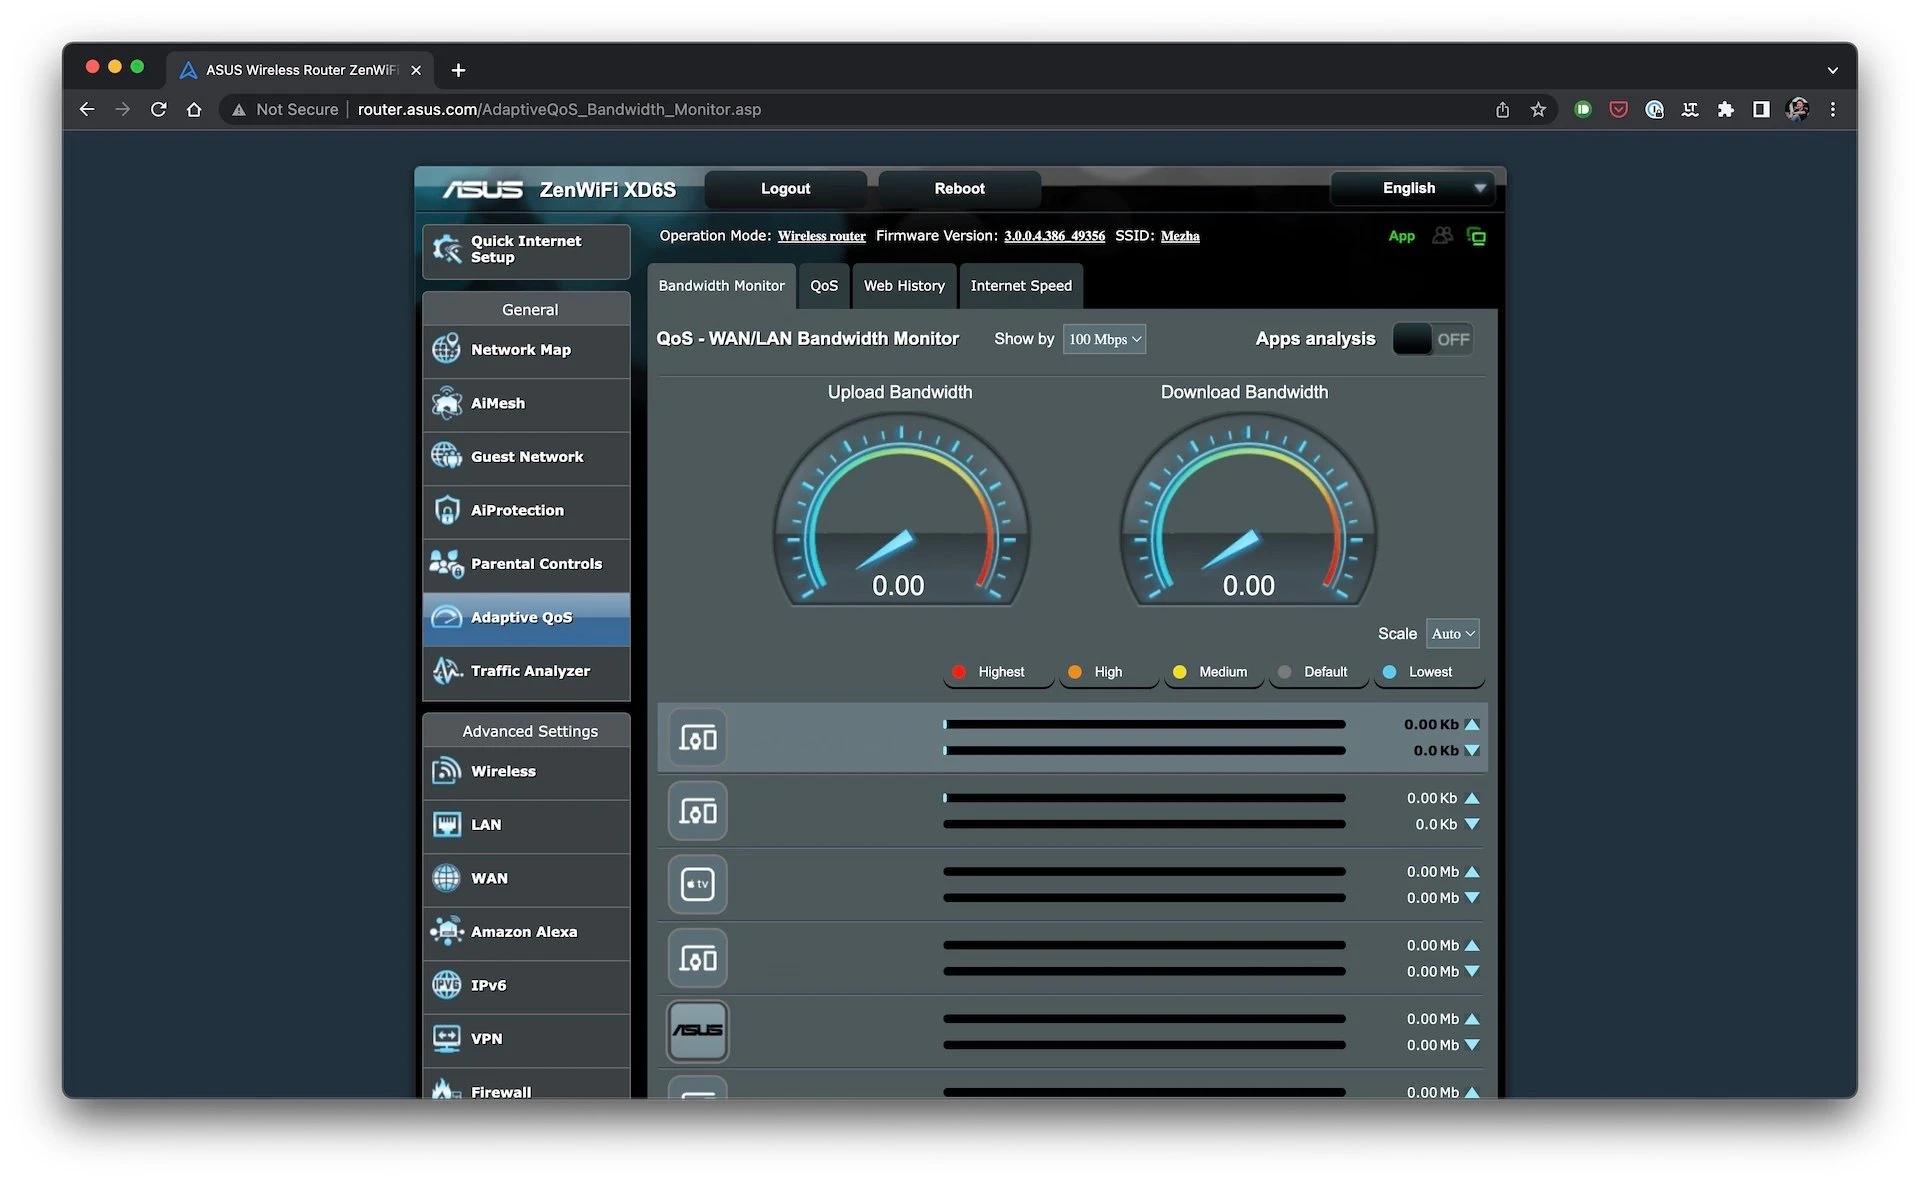1920x1181 pixels.
Task: Switch to the Internet Speed tab
Action: click(1021, 286)
